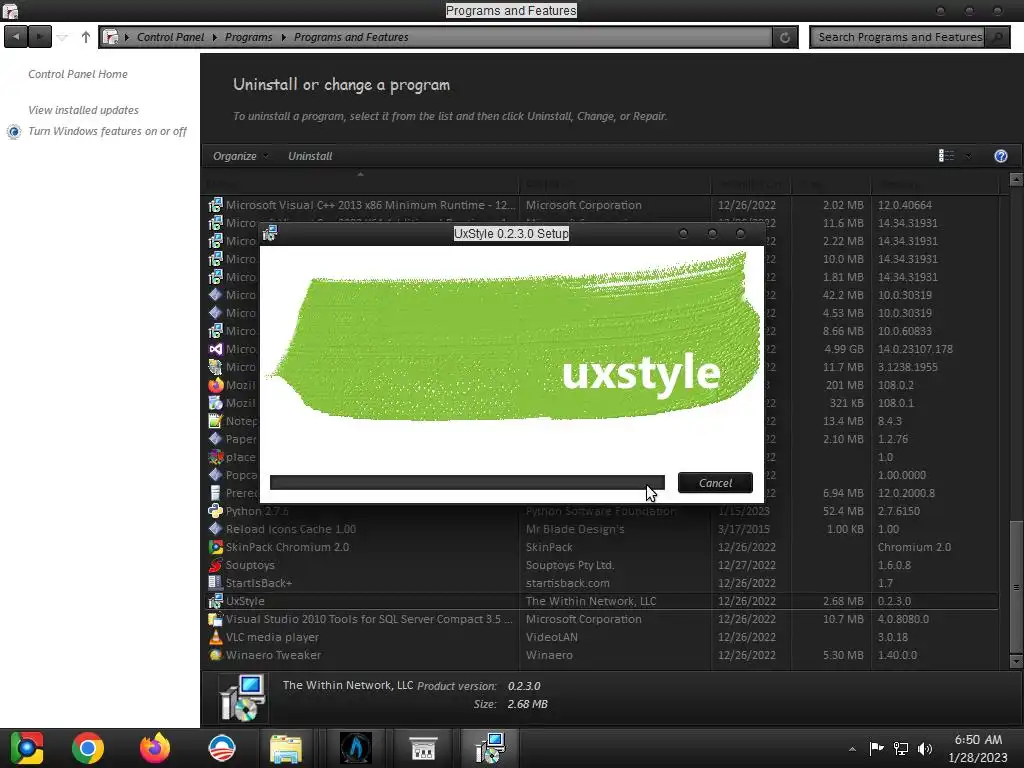This screenshot has width=1024, height=768.
Task: Click the 4.99 GB size cell
Action: (x=843, y=349)
